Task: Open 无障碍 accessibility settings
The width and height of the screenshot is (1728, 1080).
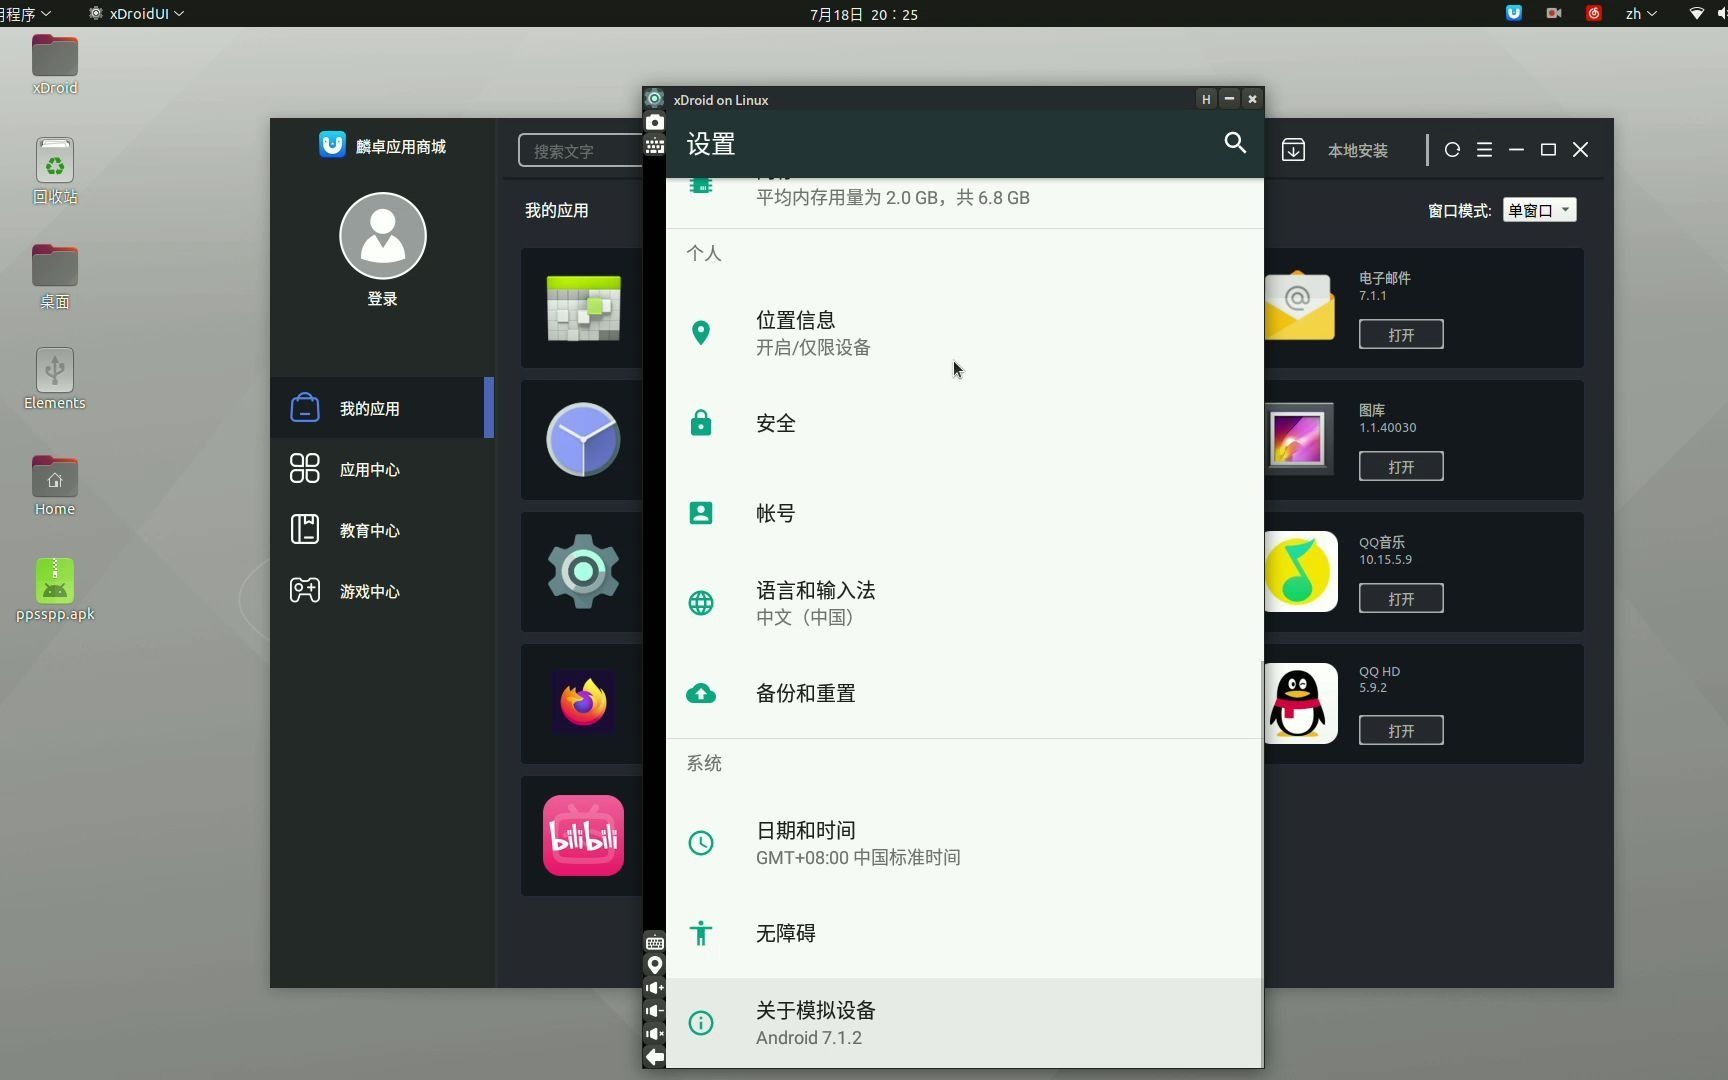Action: [x=964, y=933]
